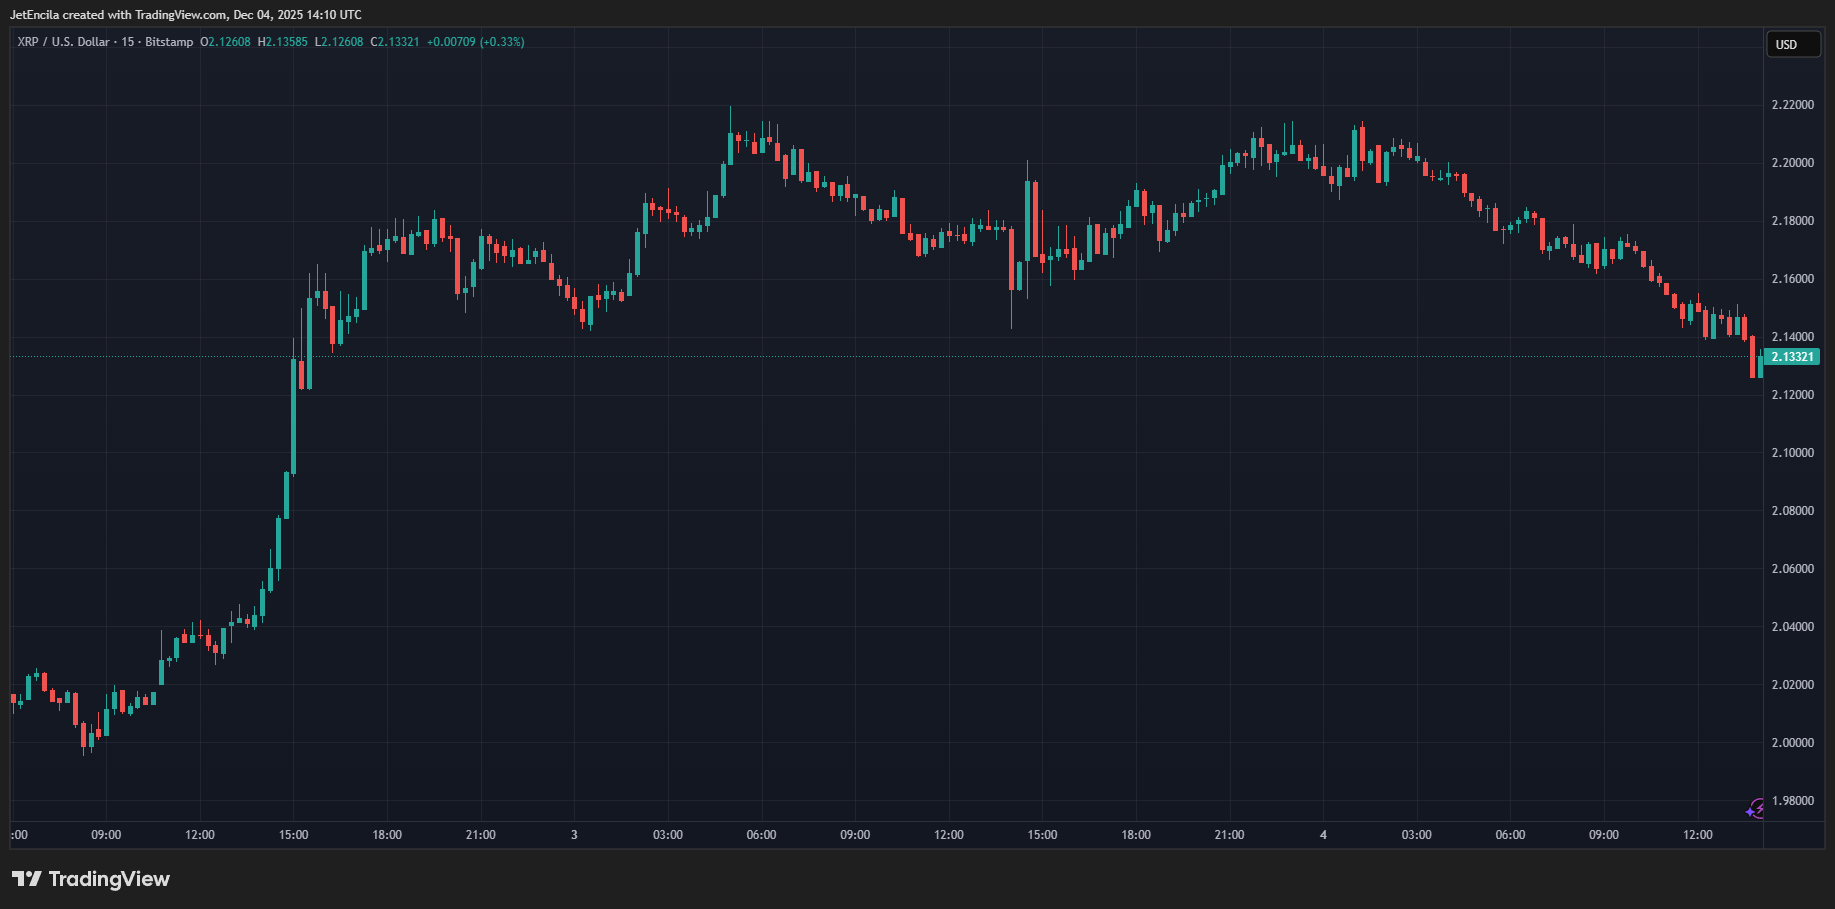The height and width of the screenshot is (909, 1835).
Task: Click the purple sparkle AI assistant icon
Action: (1750, 813)
